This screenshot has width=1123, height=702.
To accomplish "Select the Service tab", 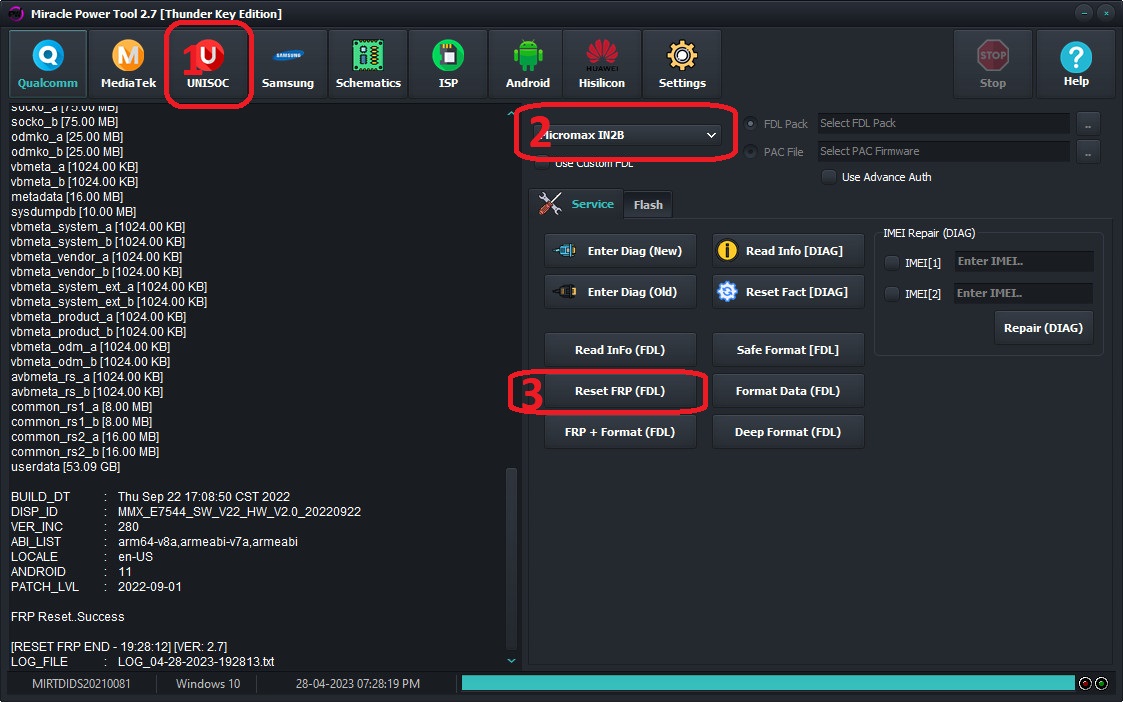I will point(577,204).
